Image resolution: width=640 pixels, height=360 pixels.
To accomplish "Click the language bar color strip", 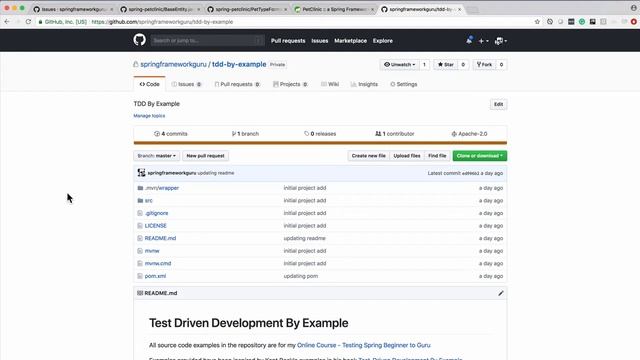I will click(320, 143).
